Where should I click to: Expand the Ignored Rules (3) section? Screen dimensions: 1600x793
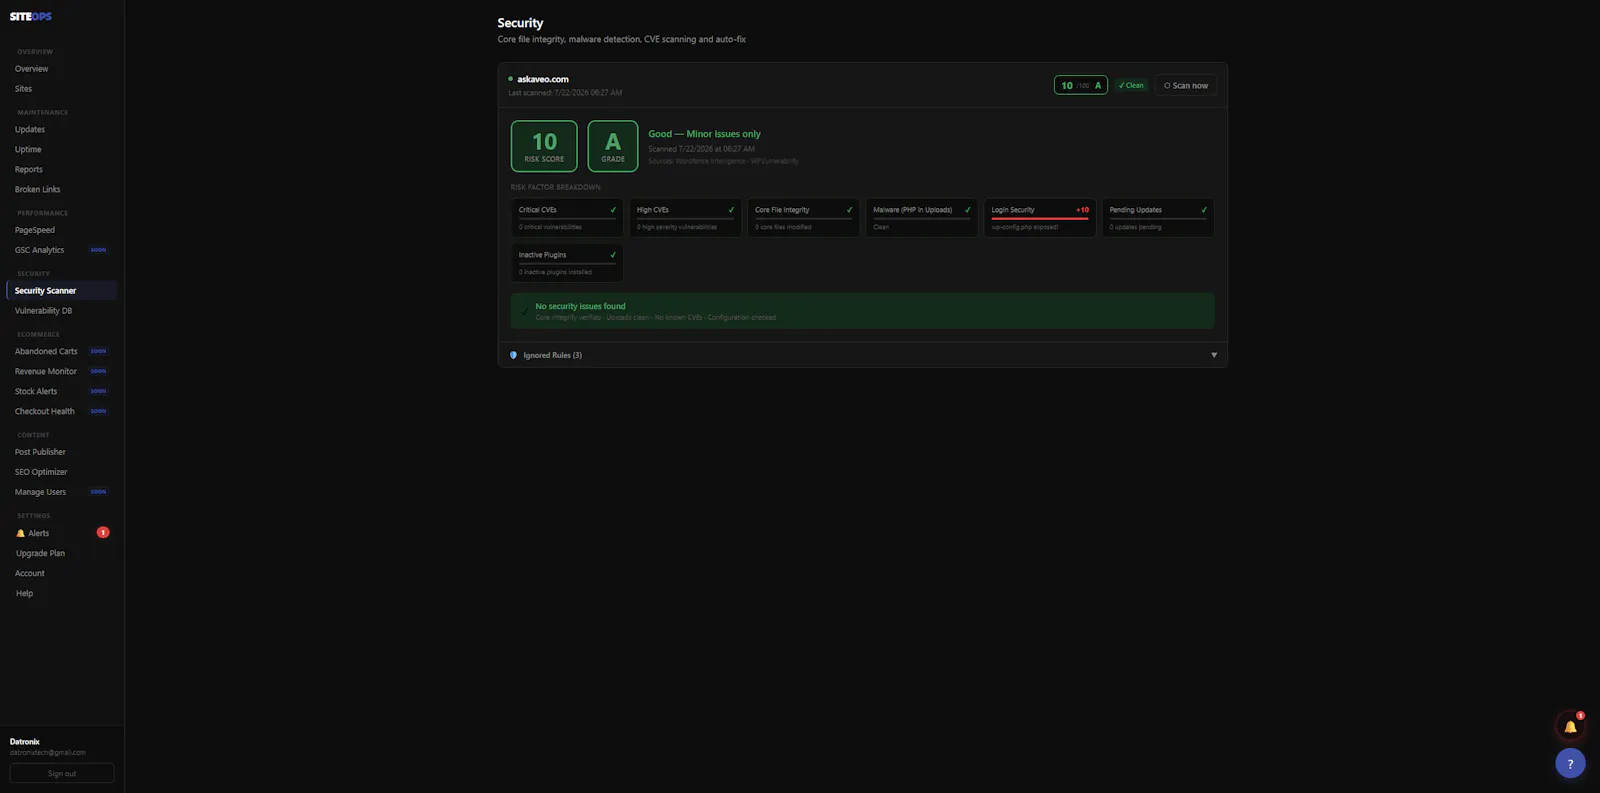pos(862,355)
